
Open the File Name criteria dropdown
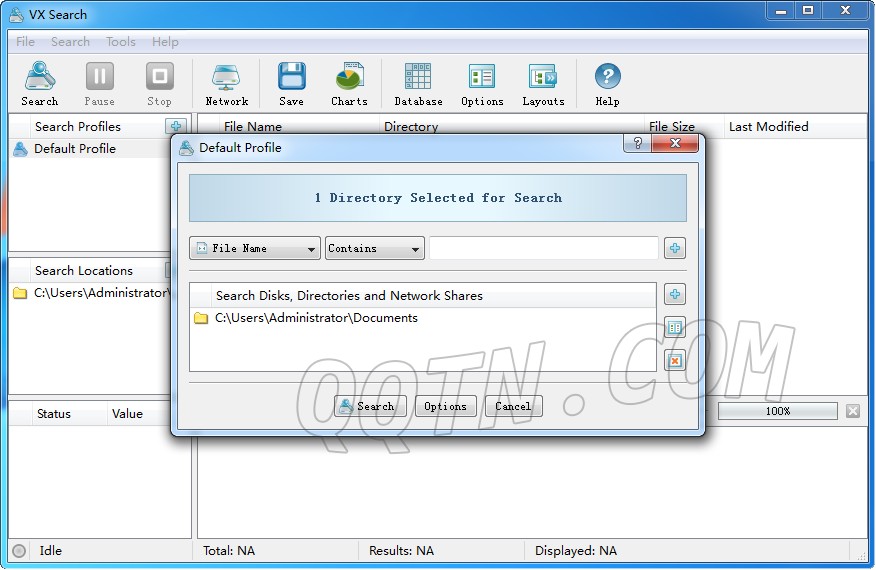tap(255, 248)
